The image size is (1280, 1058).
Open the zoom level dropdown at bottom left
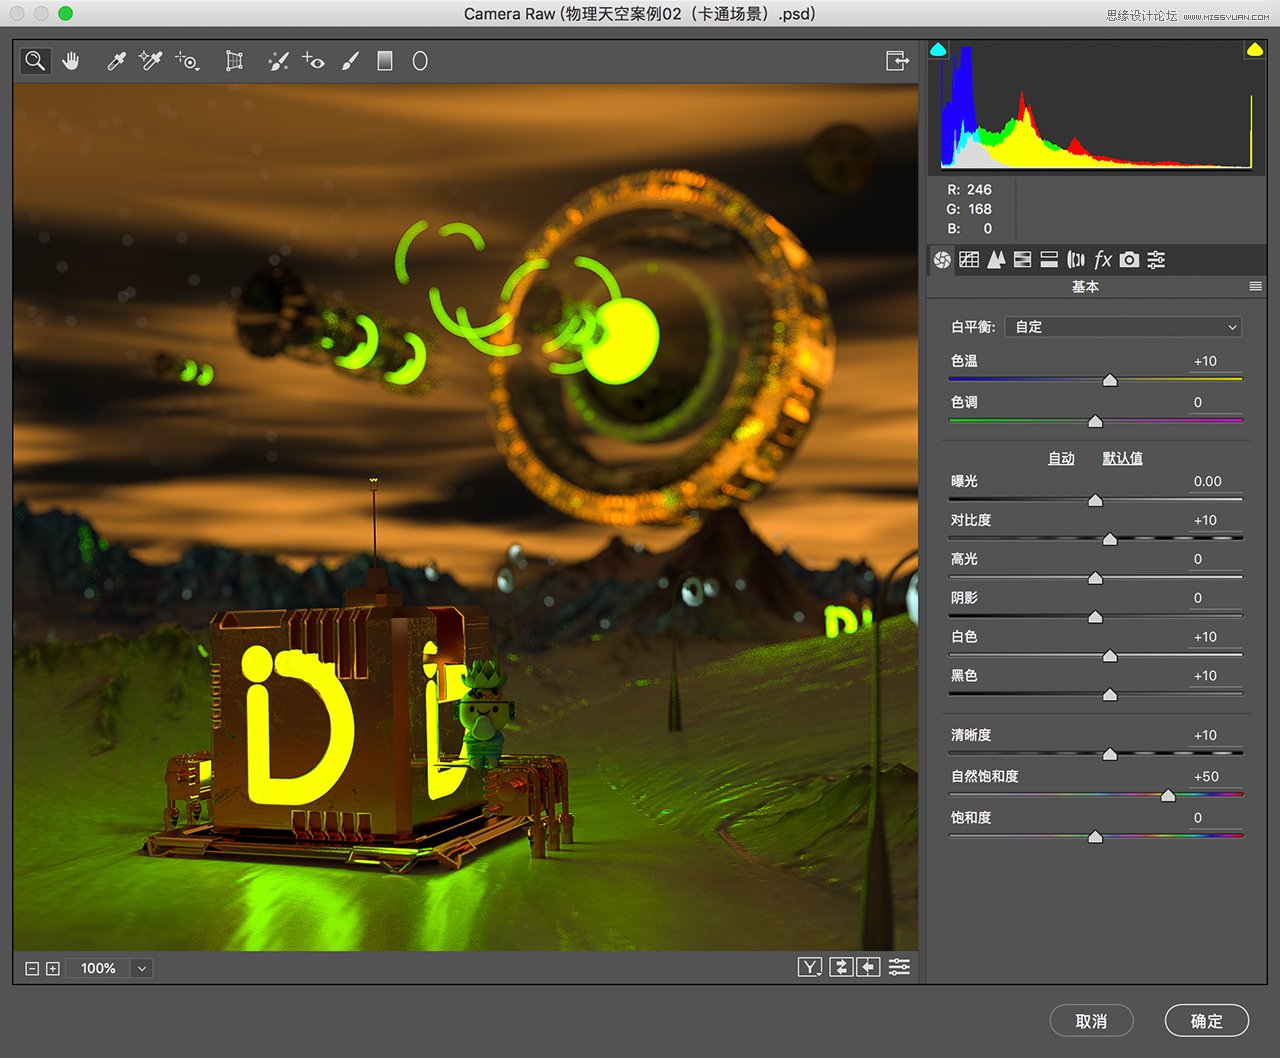tap(141, 967)
